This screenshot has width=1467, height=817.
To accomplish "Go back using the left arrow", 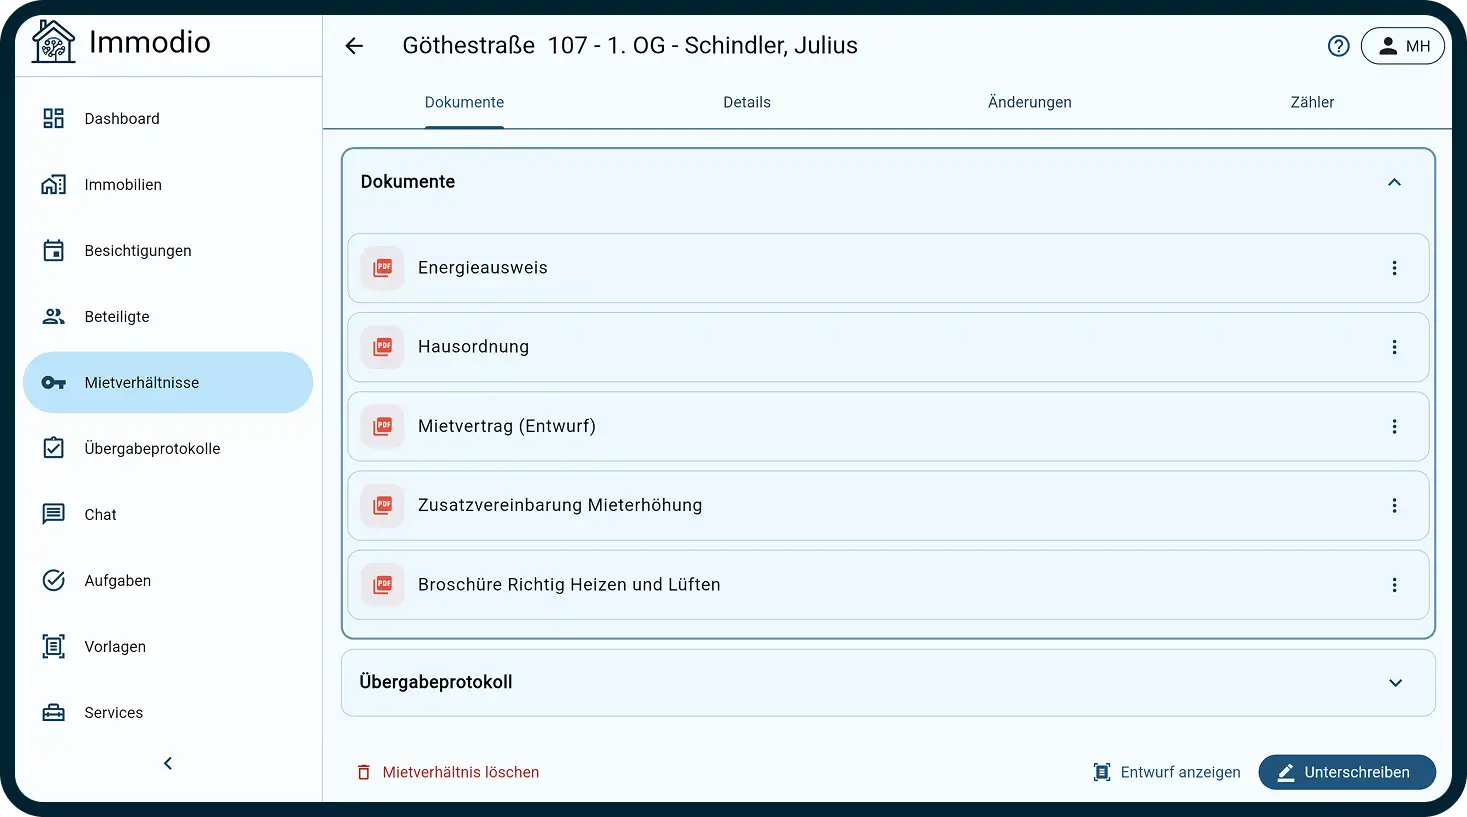I will [x=354, y=46].
